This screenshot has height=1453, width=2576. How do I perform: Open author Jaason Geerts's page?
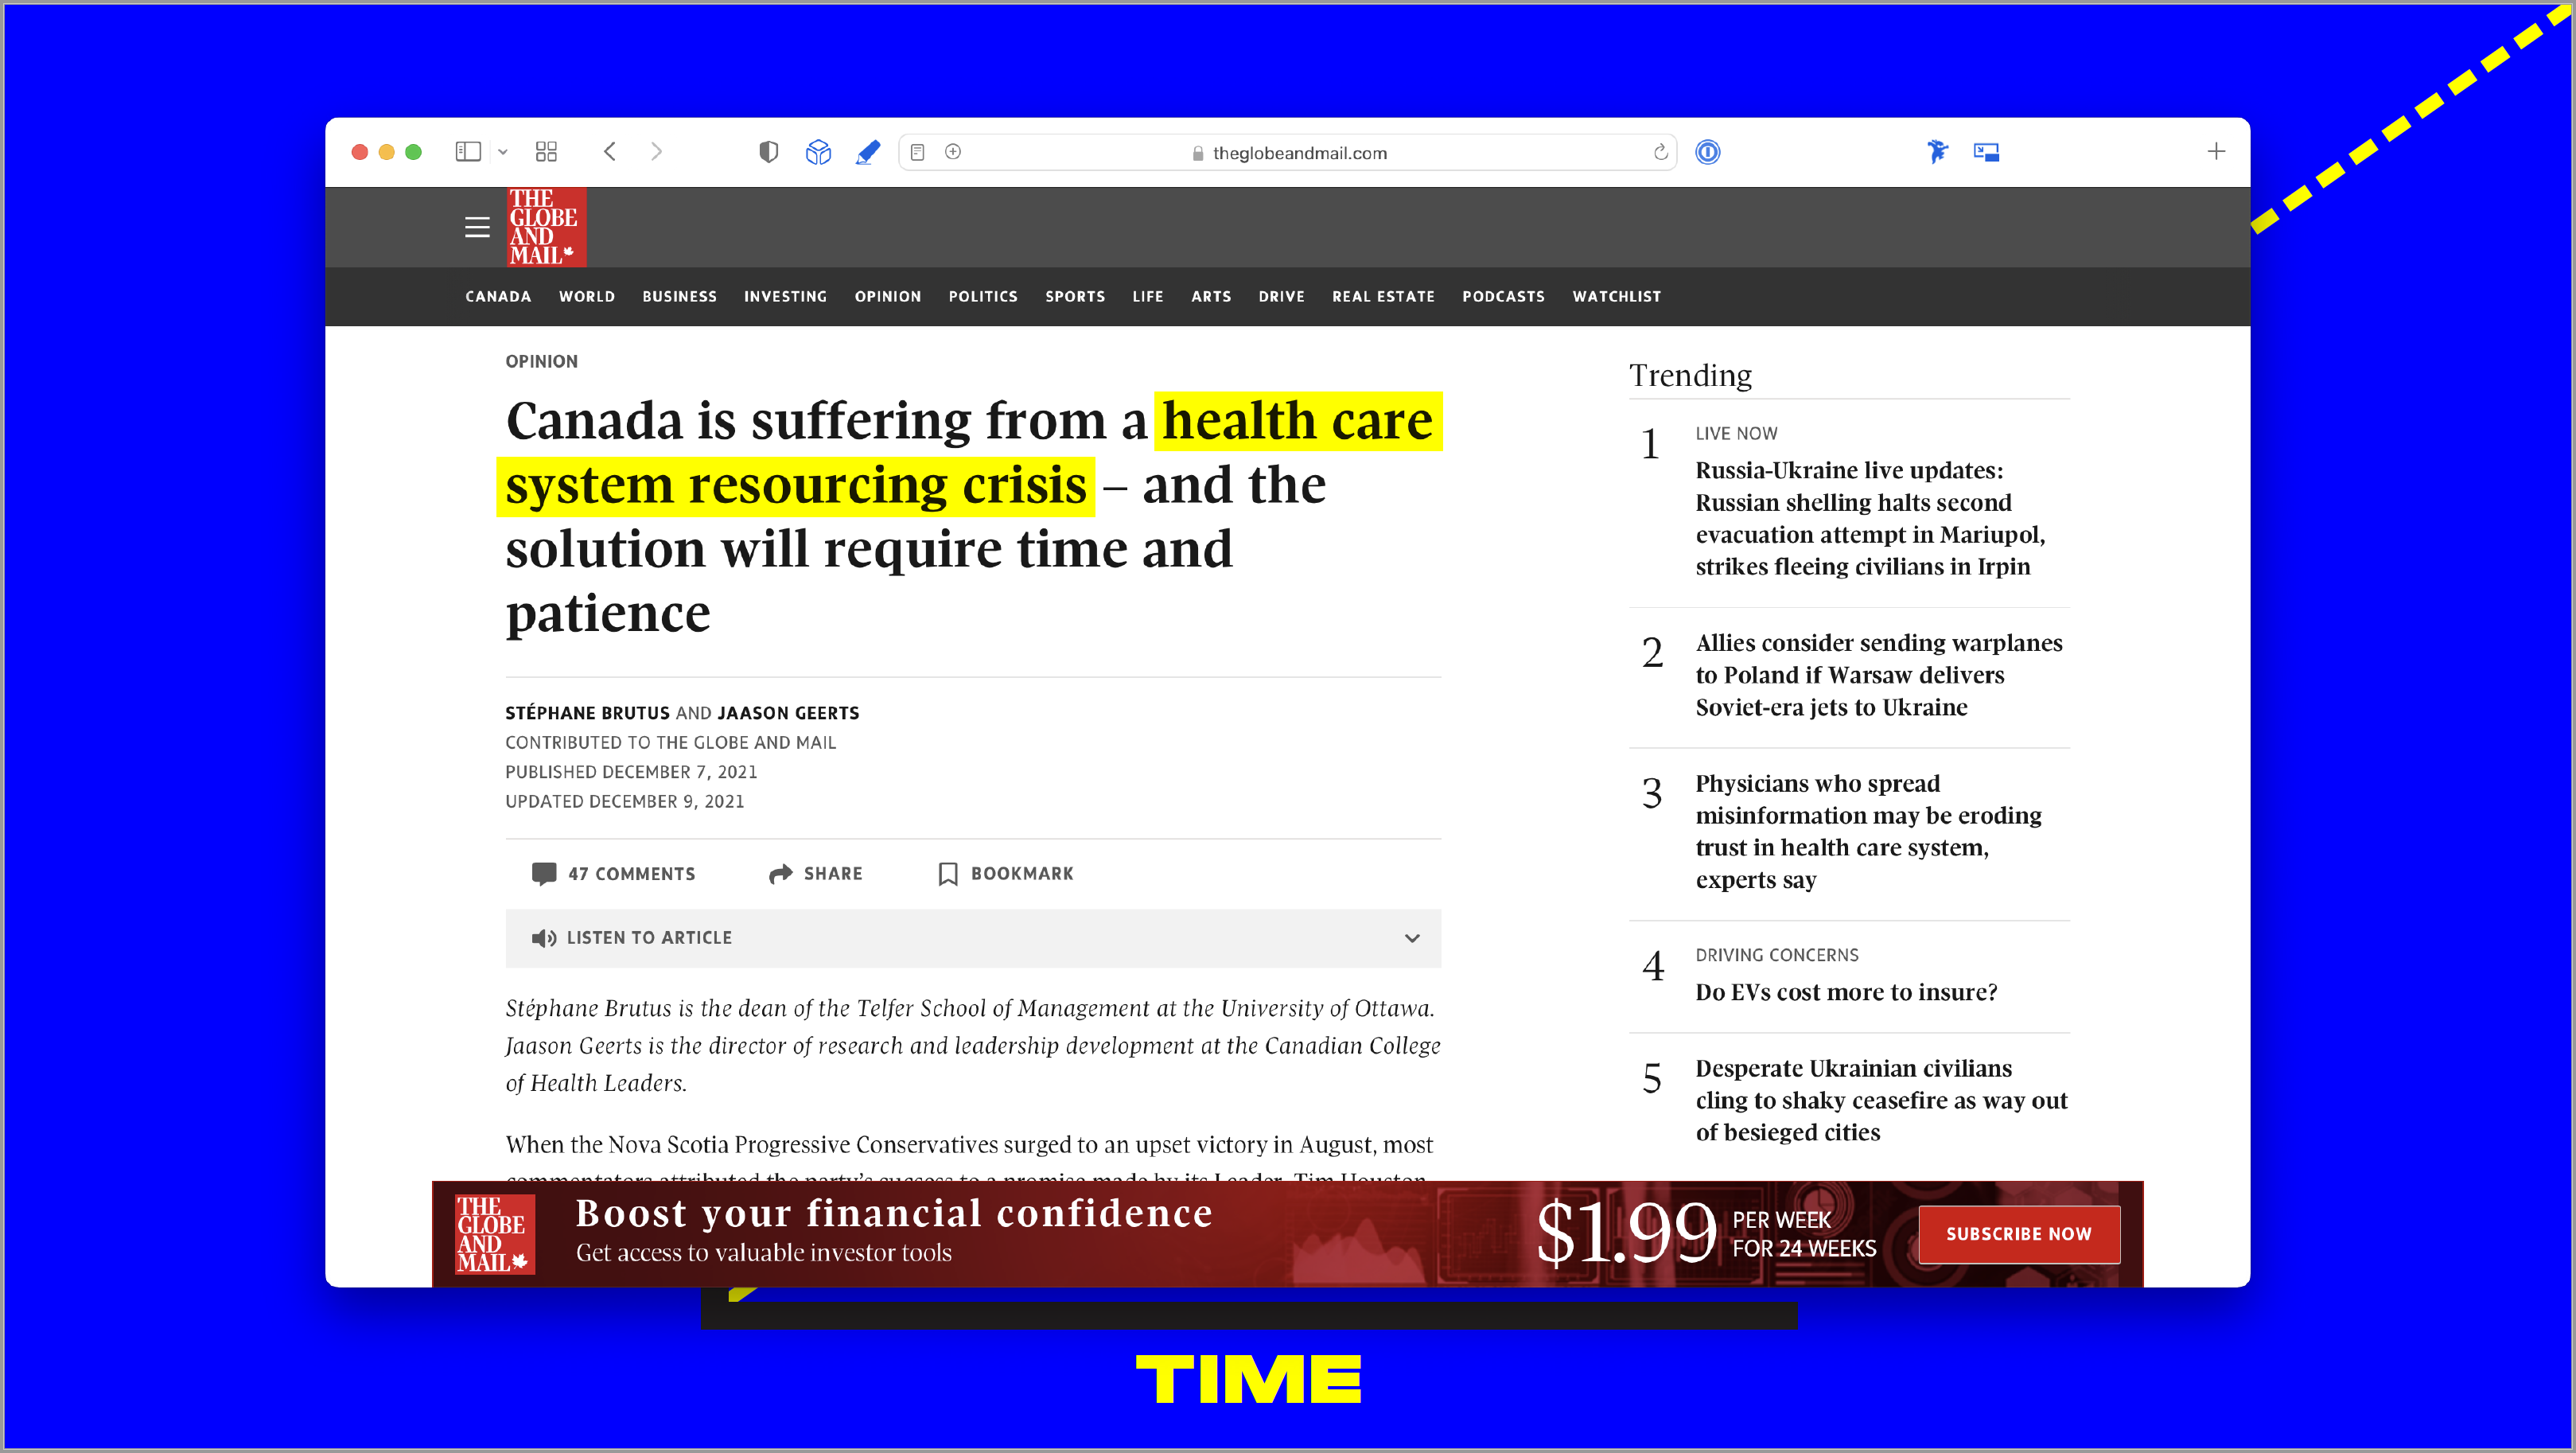pos(788,713)
